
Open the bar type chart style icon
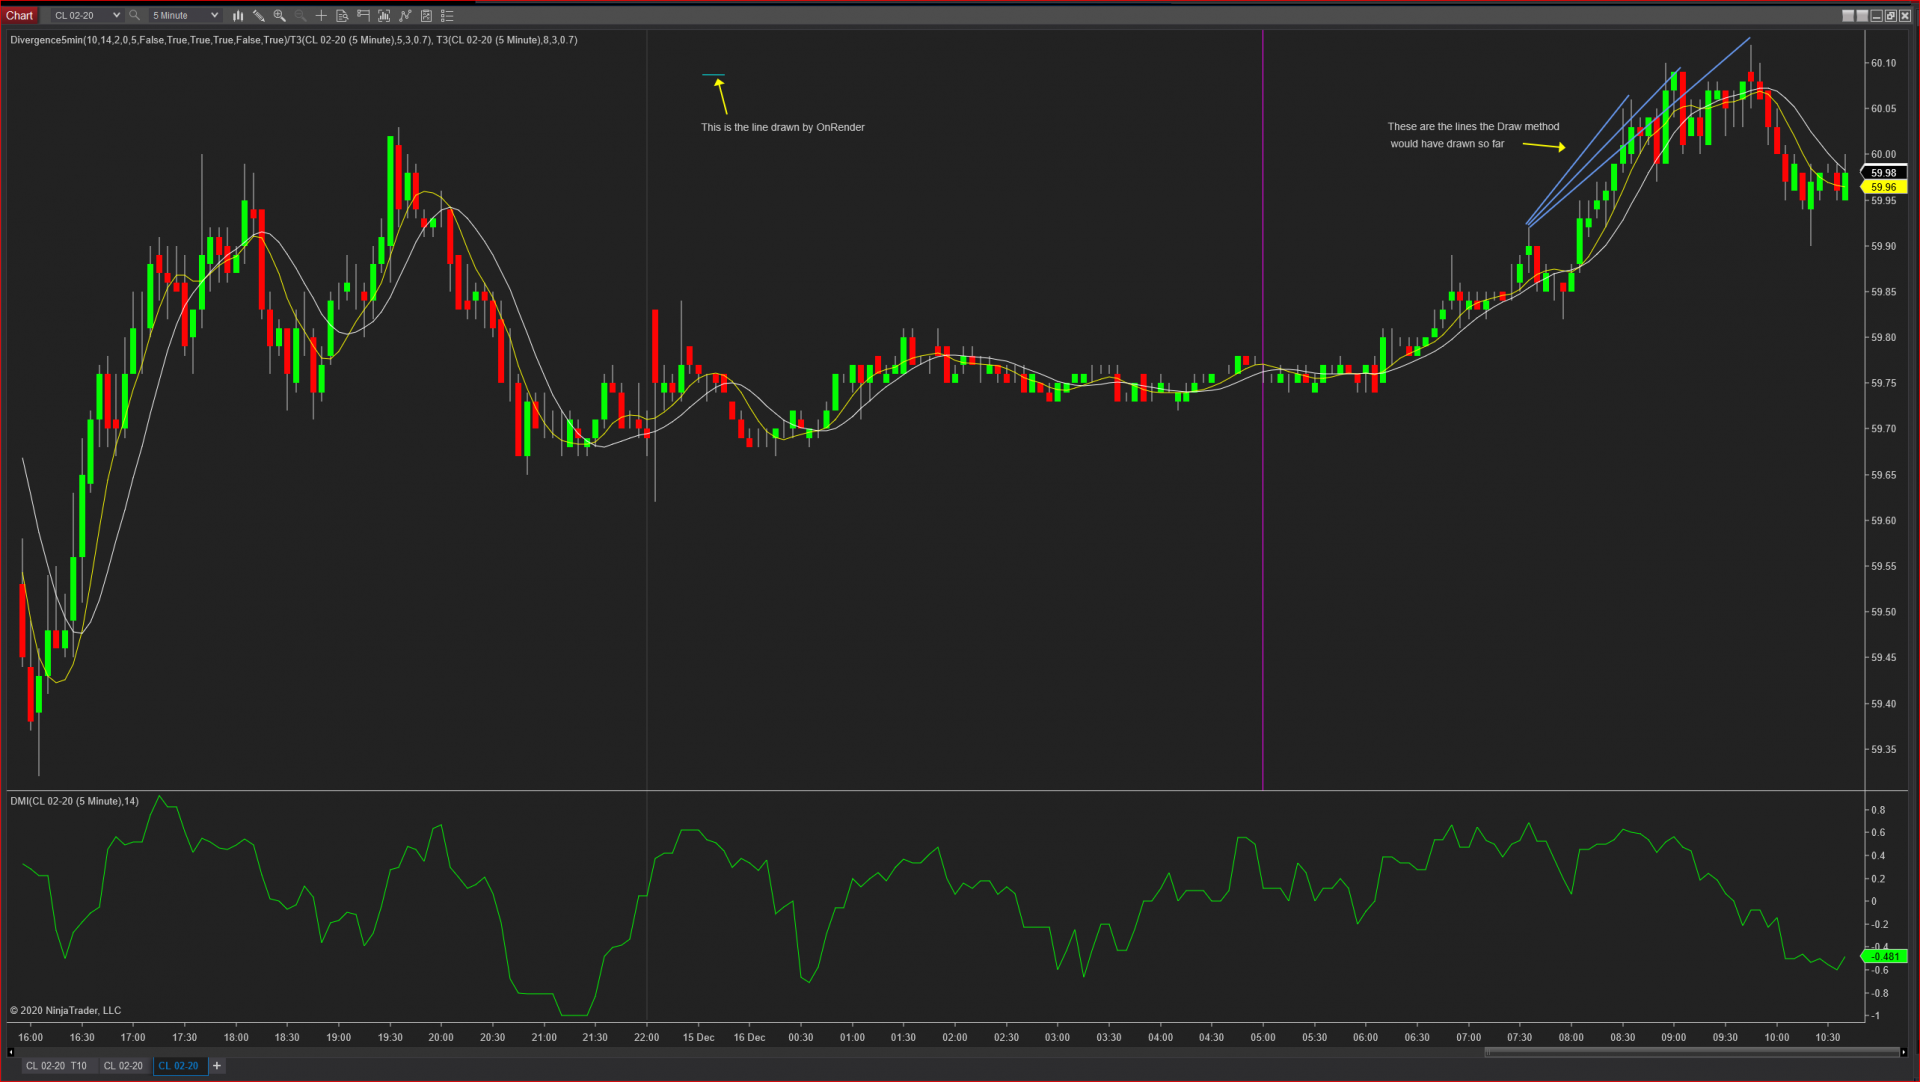pyautogui.click(x=238, y=15)
